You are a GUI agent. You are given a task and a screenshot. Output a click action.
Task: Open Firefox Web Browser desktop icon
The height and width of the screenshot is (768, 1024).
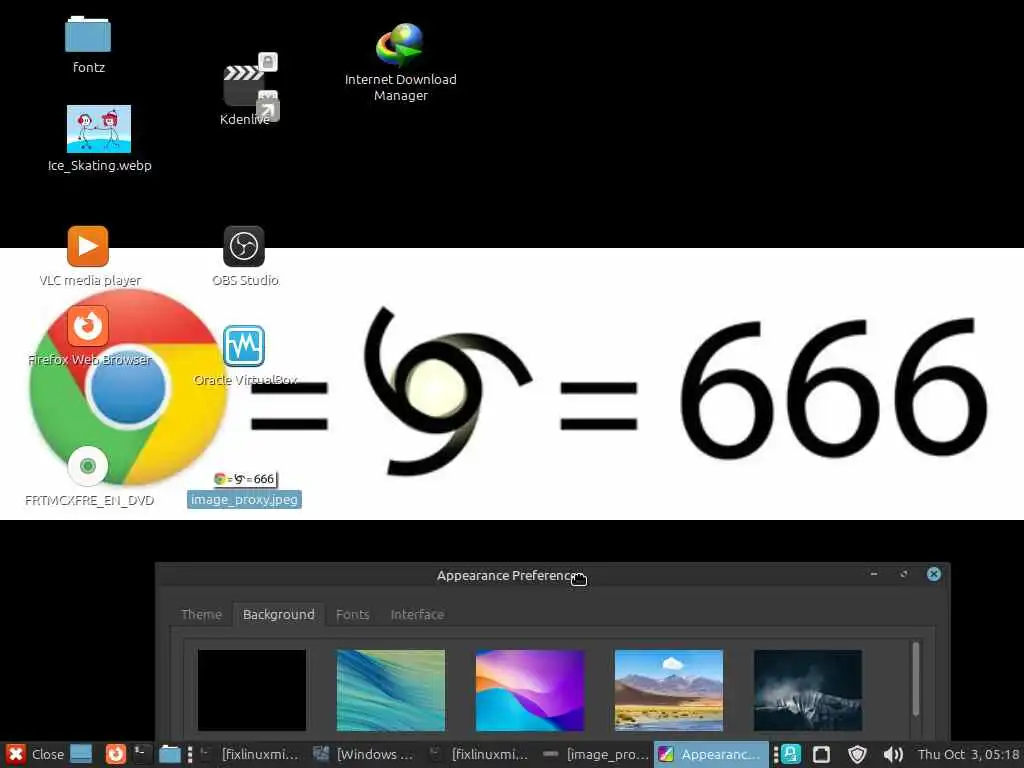tap(88, 326)
